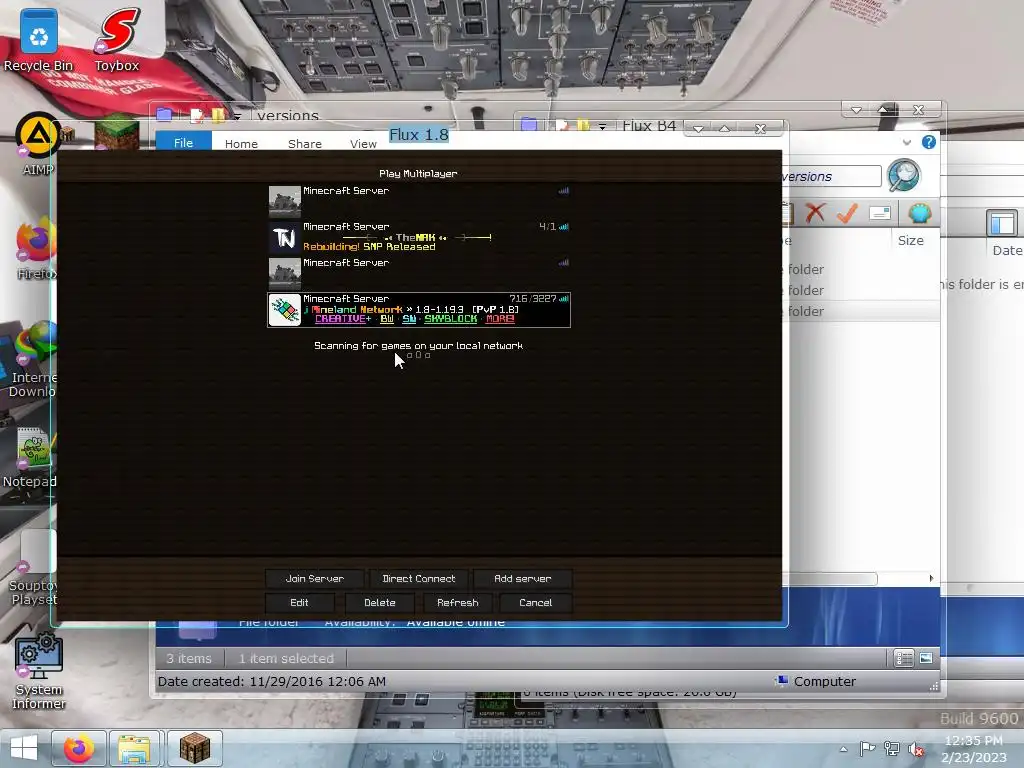Click Direct Connect button

(419, 579)
